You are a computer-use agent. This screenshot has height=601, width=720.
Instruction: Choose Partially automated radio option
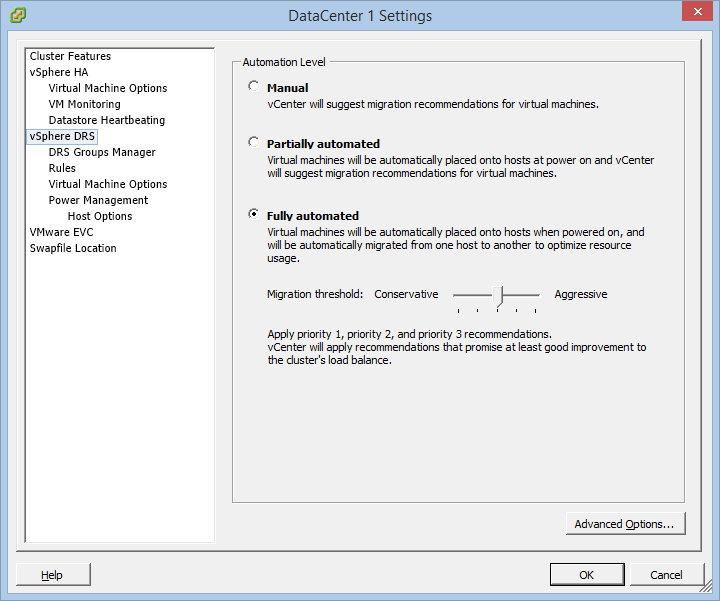[x=253, y=142]
